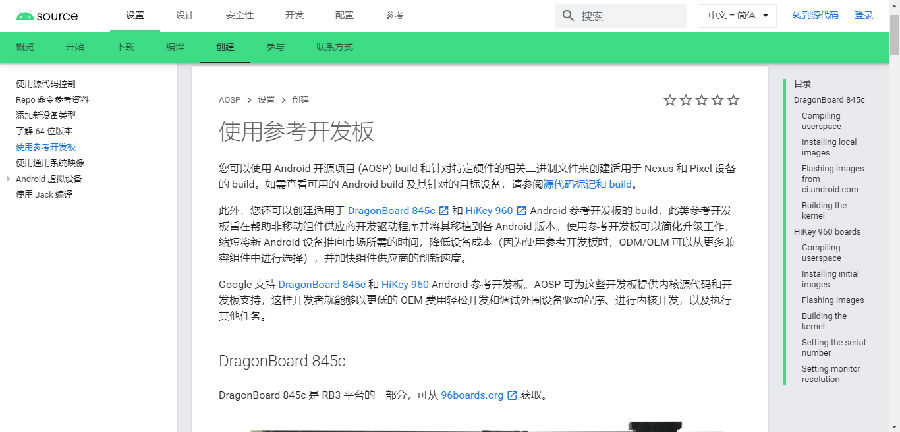
Task: Click the AOSP breadcrumb link
Action: point(230,100)
